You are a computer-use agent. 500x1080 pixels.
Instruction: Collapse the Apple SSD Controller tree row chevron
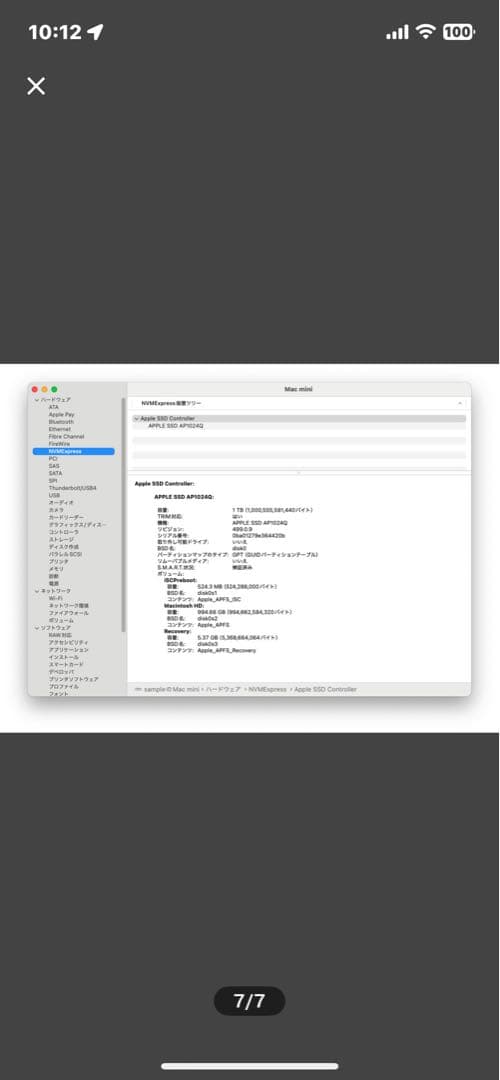pos(136,419)
